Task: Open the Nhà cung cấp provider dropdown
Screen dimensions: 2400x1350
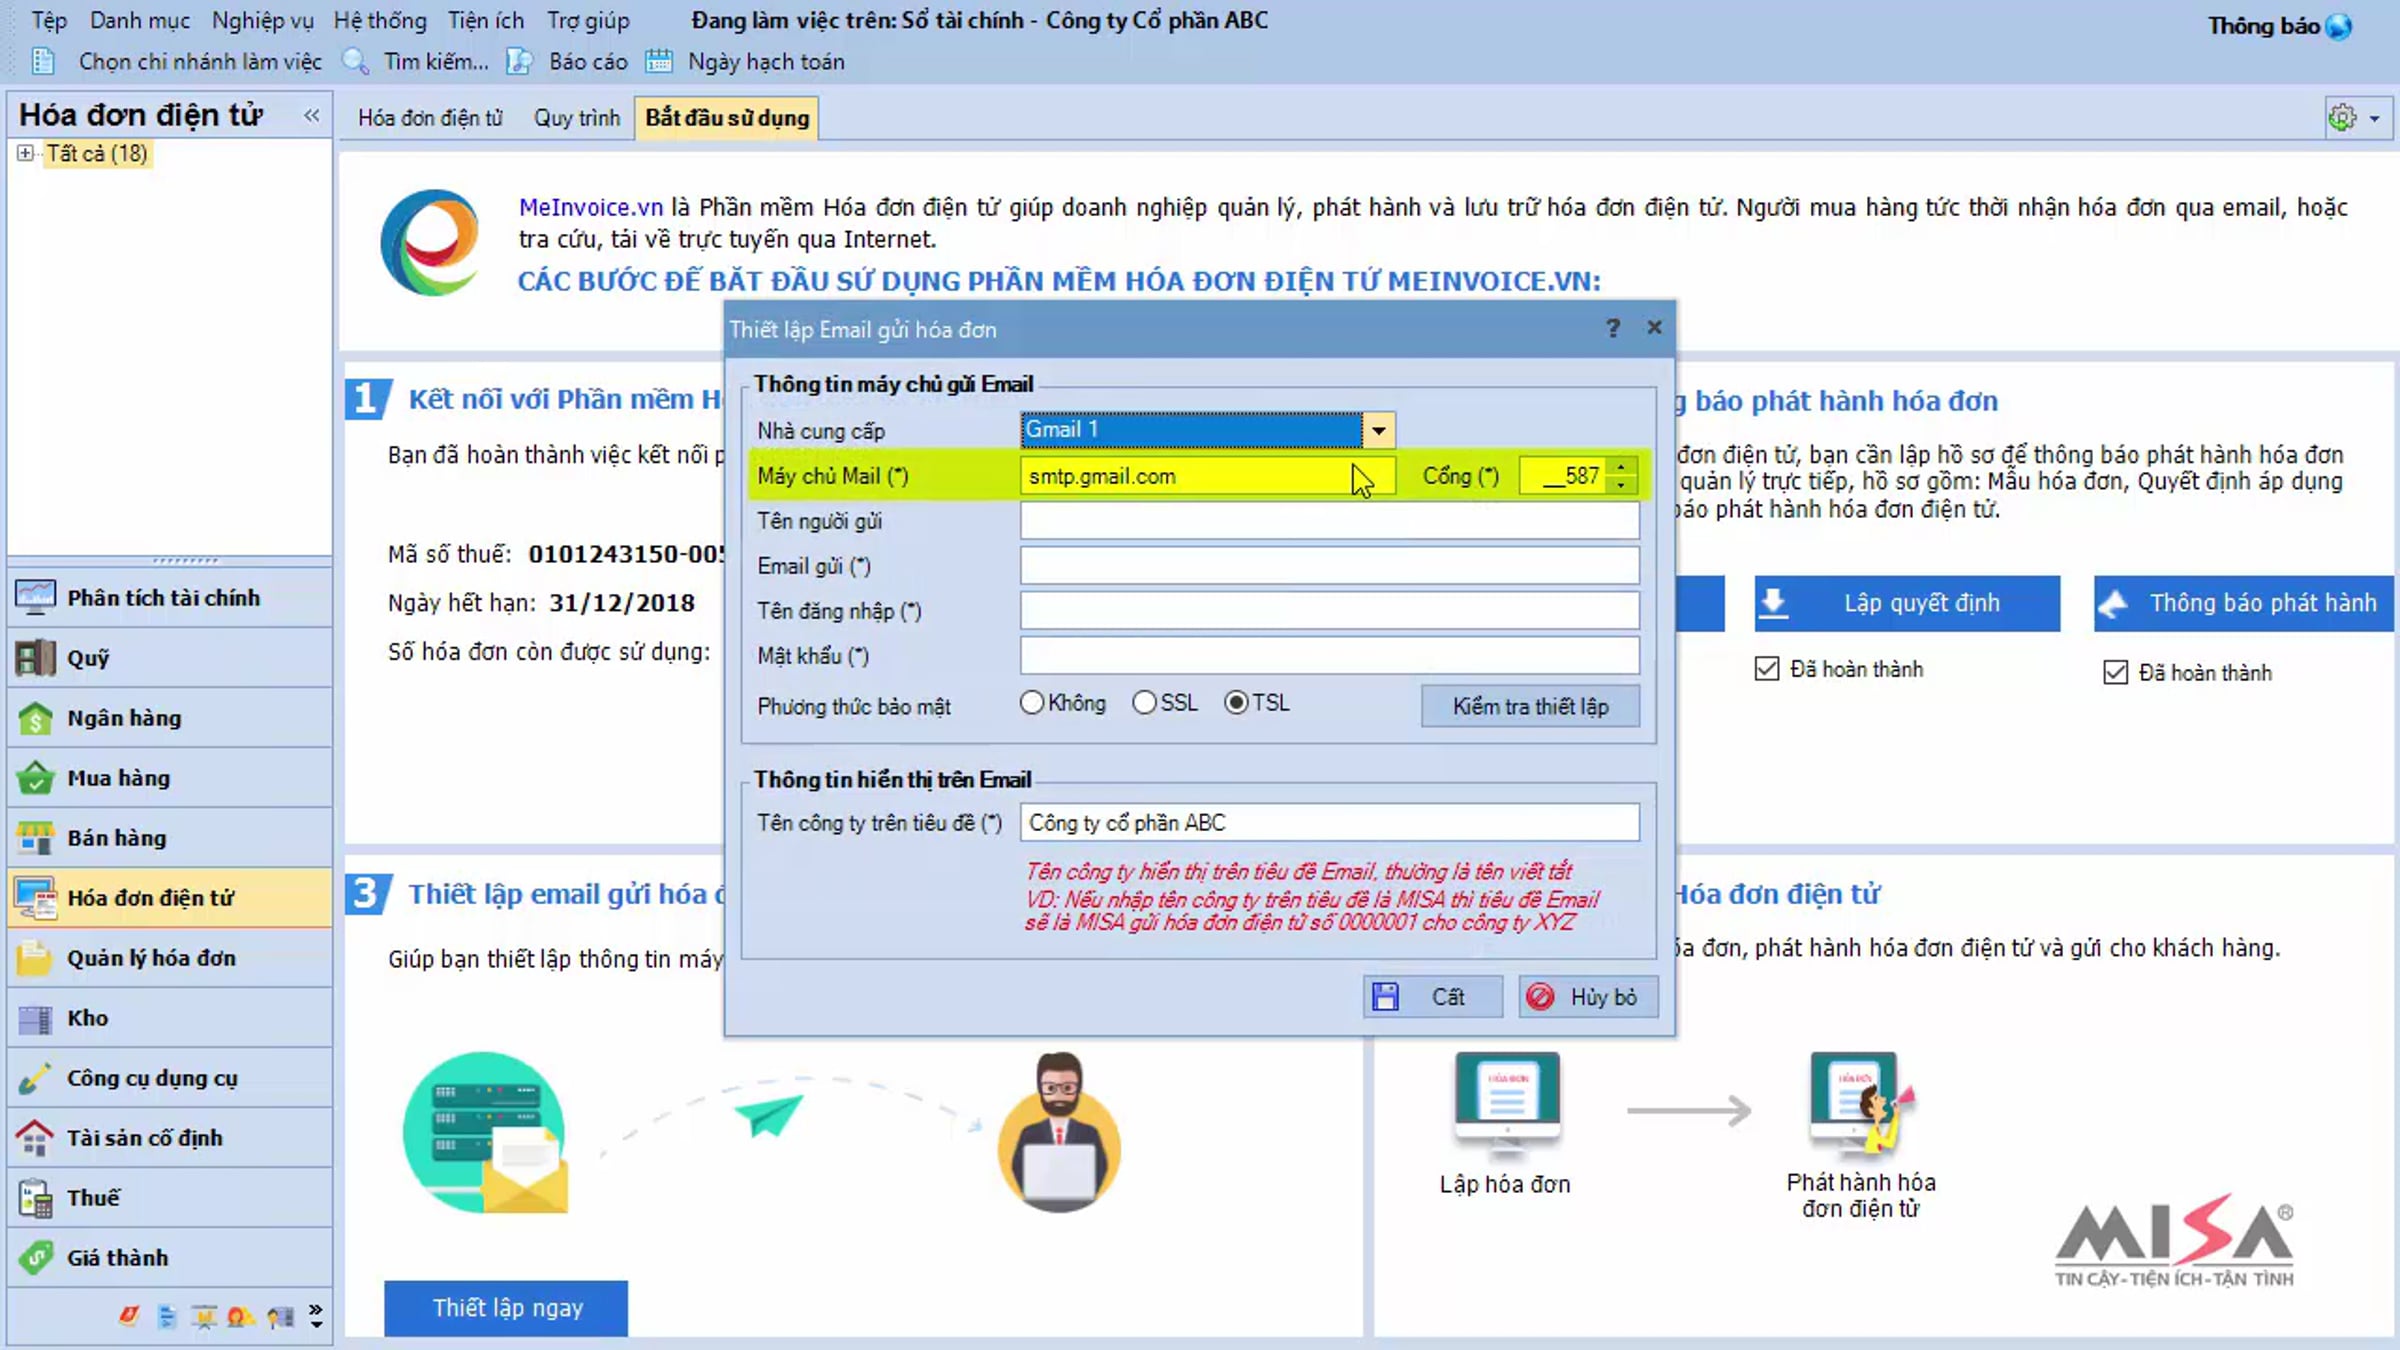Action: pyautogui.click(x=1378, y=430)
